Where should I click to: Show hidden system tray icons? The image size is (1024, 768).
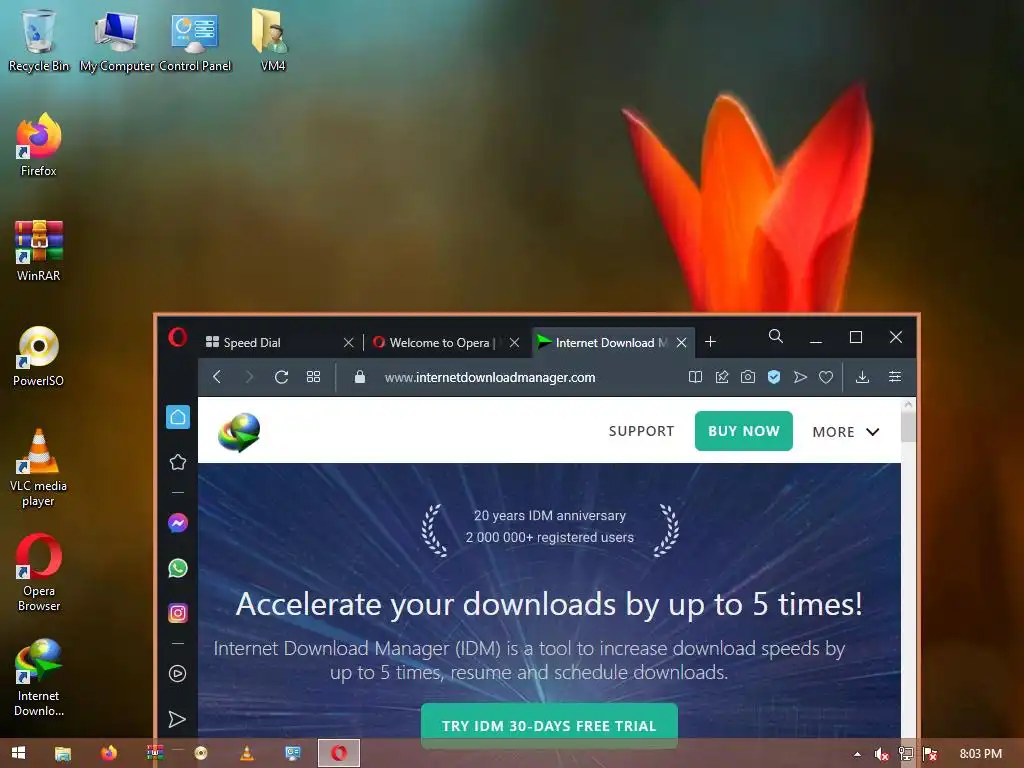tap(857, 754)
